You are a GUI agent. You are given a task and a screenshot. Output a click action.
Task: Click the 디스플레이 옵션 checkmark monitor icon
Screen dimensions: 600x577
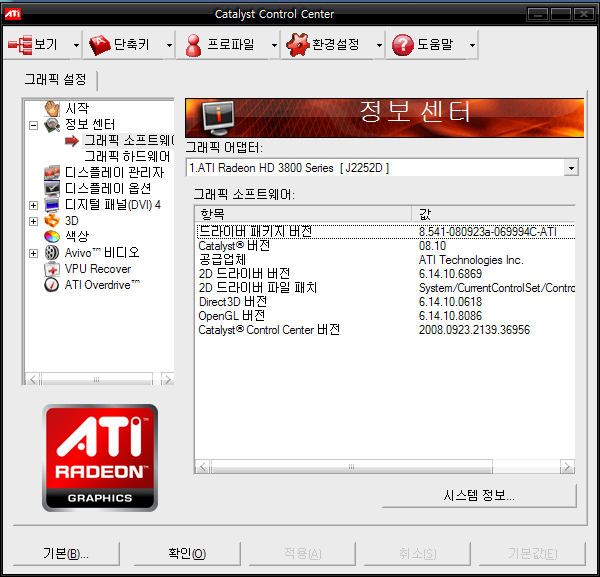(x=52, y=188)
